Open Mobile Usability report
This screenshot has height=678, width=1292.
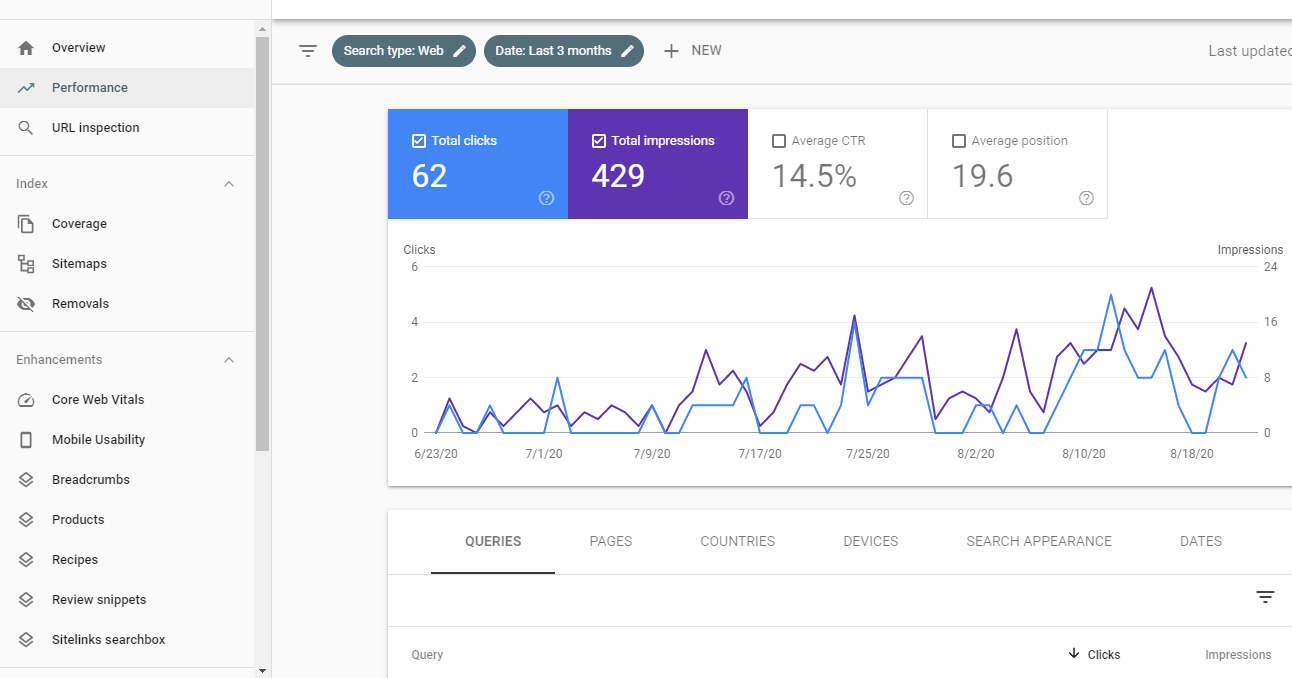pos(98,440)
